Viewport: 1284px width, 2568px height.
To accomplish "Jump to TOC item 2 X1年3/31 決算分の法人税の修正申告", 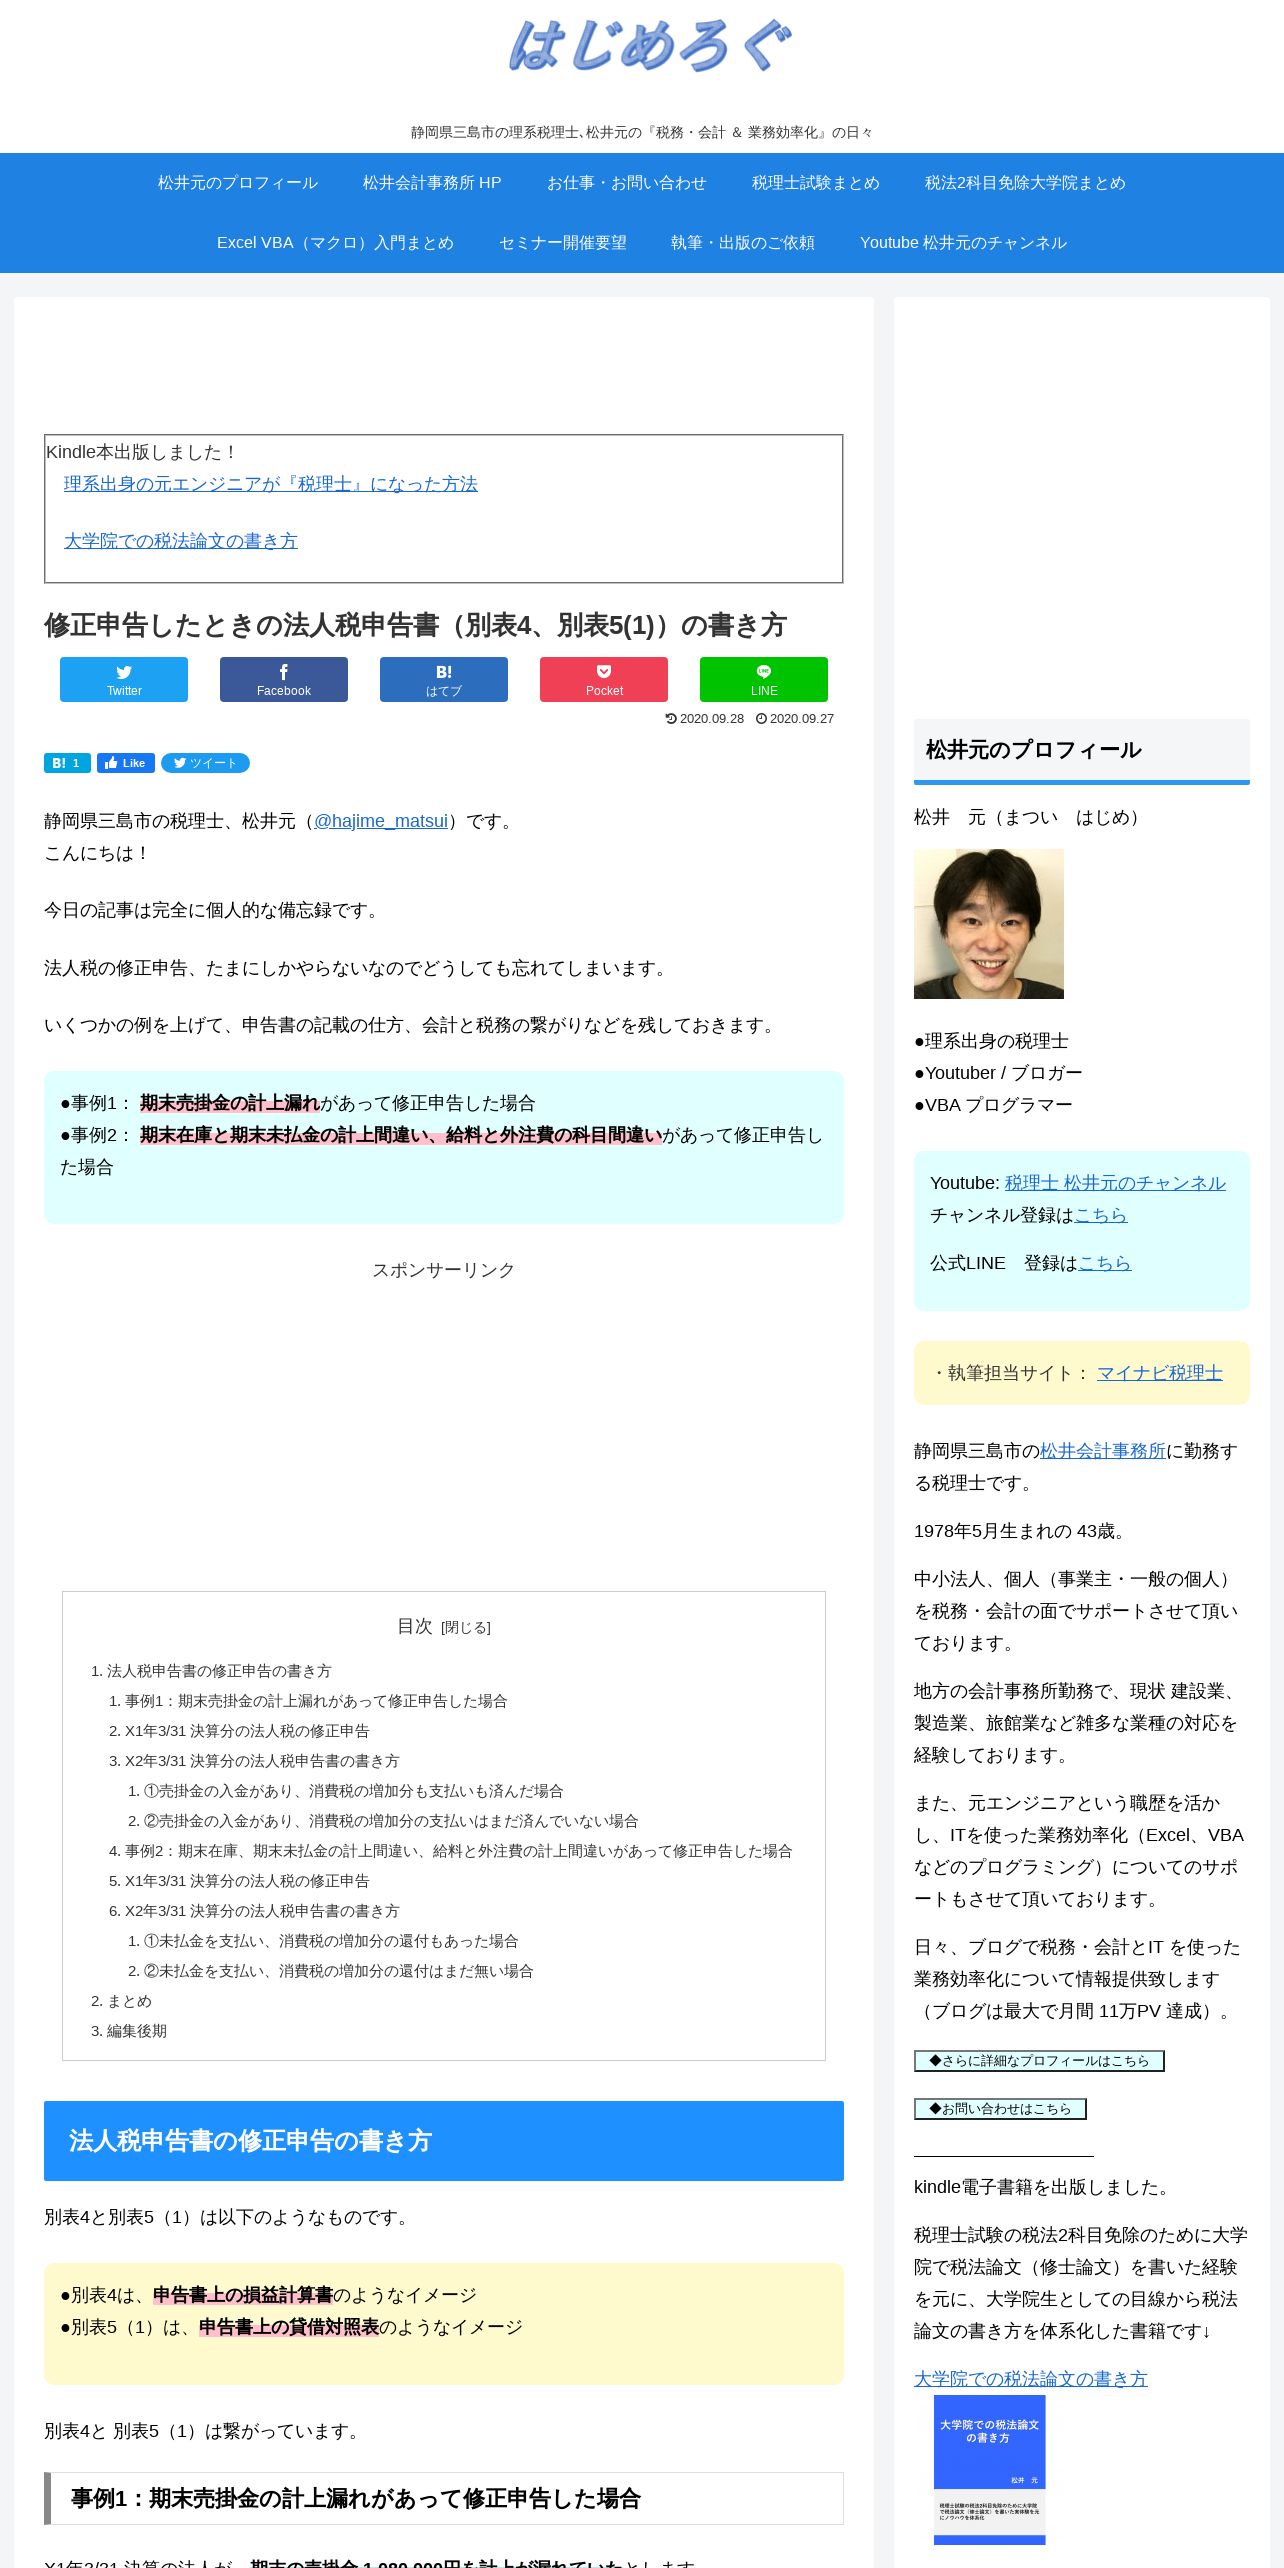I will tap(247, 1731).
